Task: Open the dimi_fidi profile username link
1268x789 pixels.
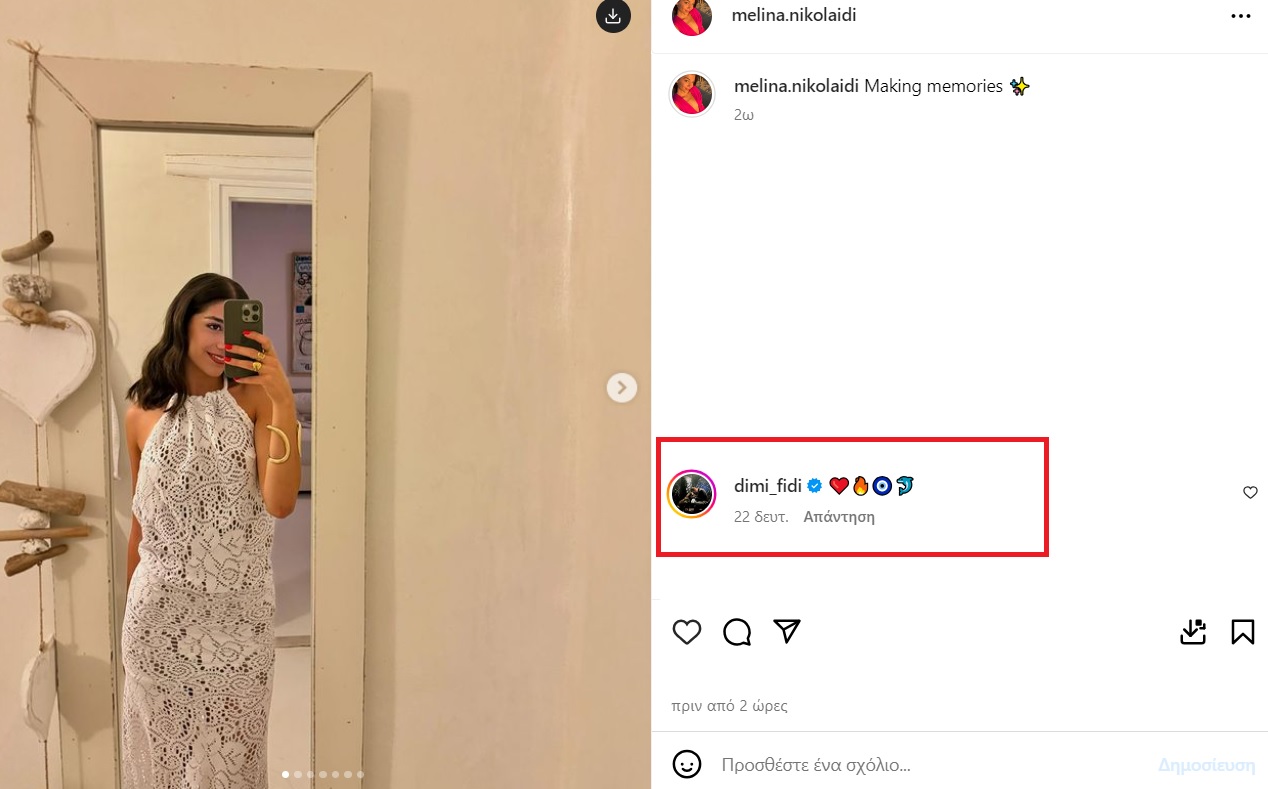Action: point(768,486)
